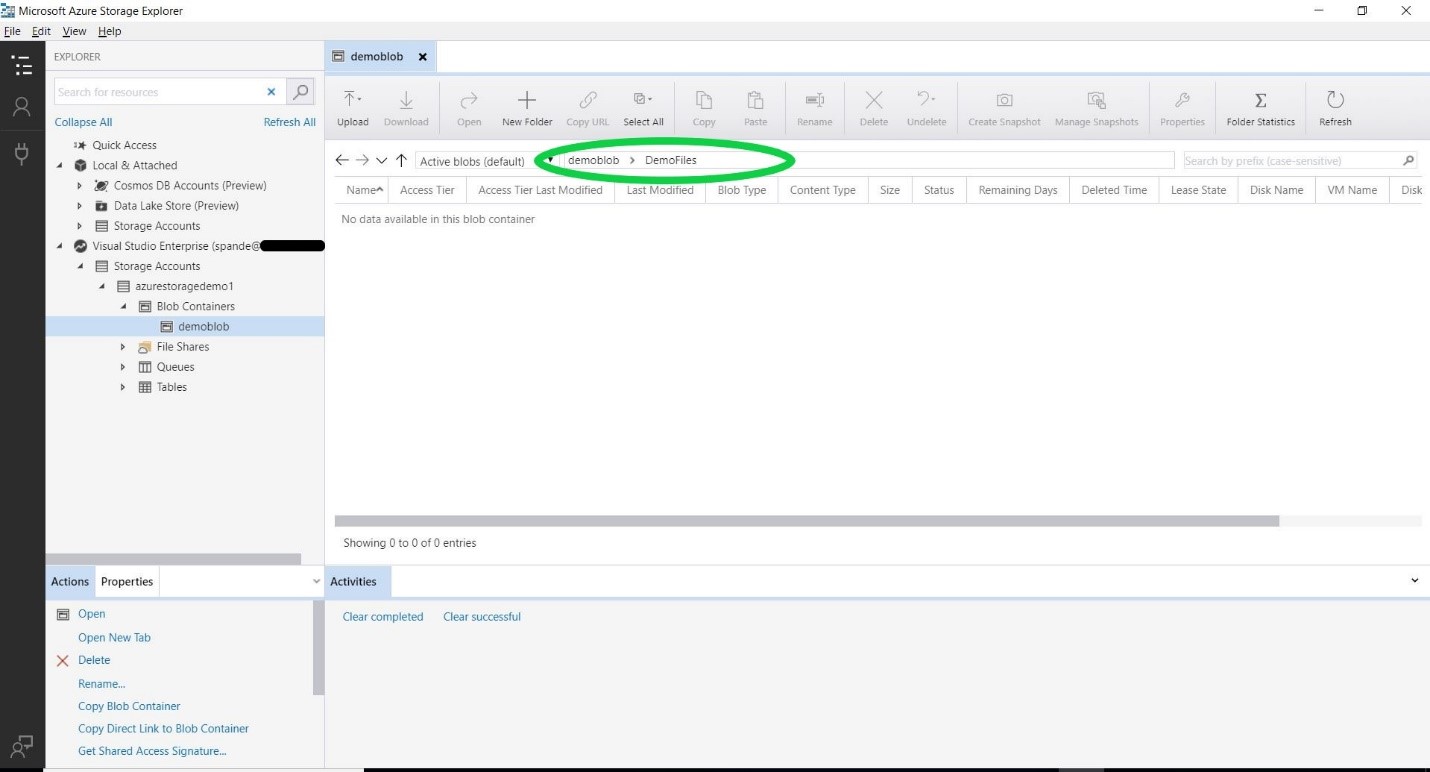Click the Collapse All link

pos(83,122)
